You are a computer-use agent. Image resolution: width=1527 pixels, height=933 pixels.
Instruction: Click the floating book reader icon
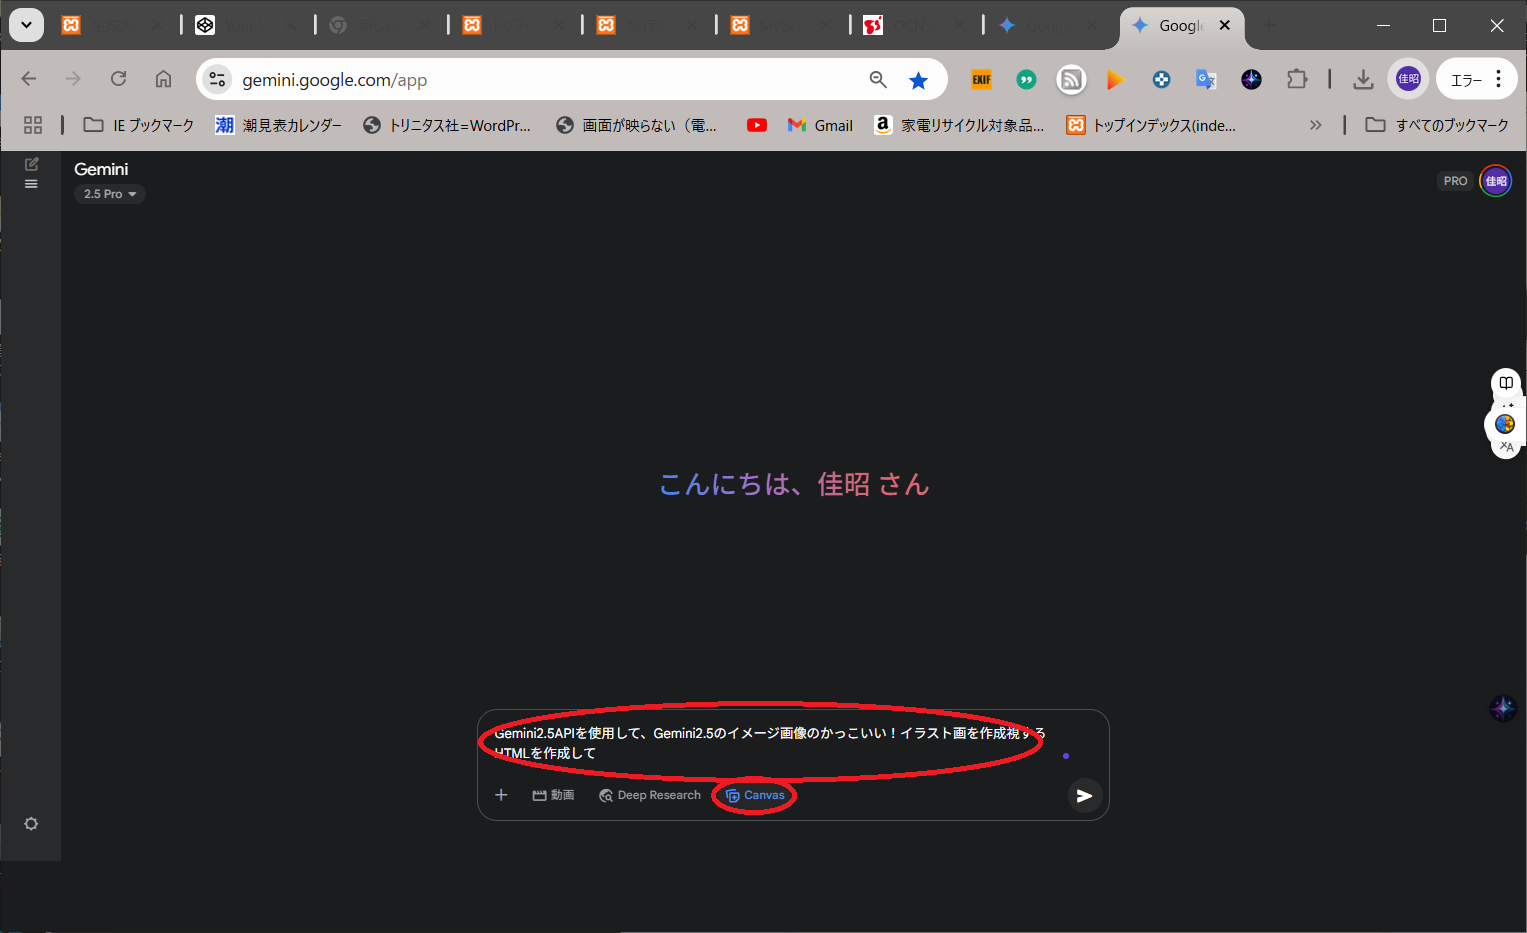pyautogui.click(x=1506, y=383)
